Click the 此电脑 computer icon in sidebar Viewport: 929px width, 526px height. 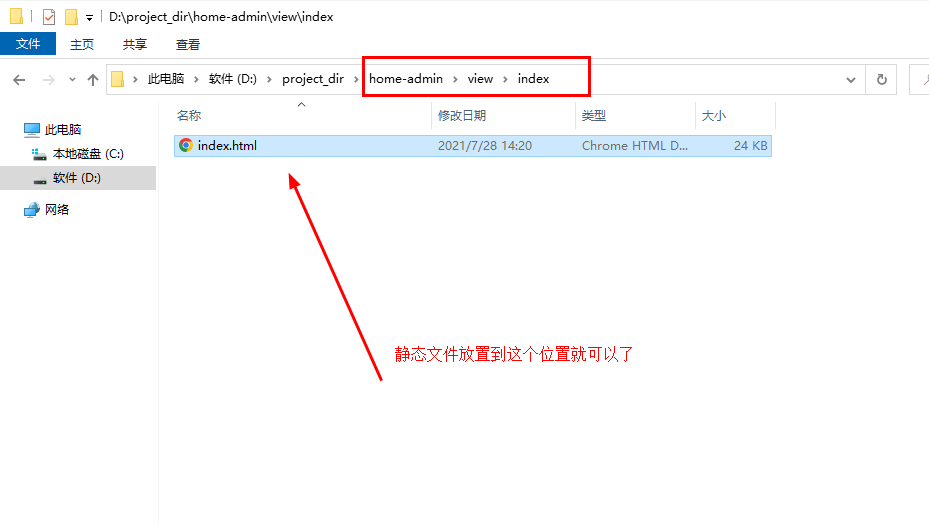coord(31,130)
